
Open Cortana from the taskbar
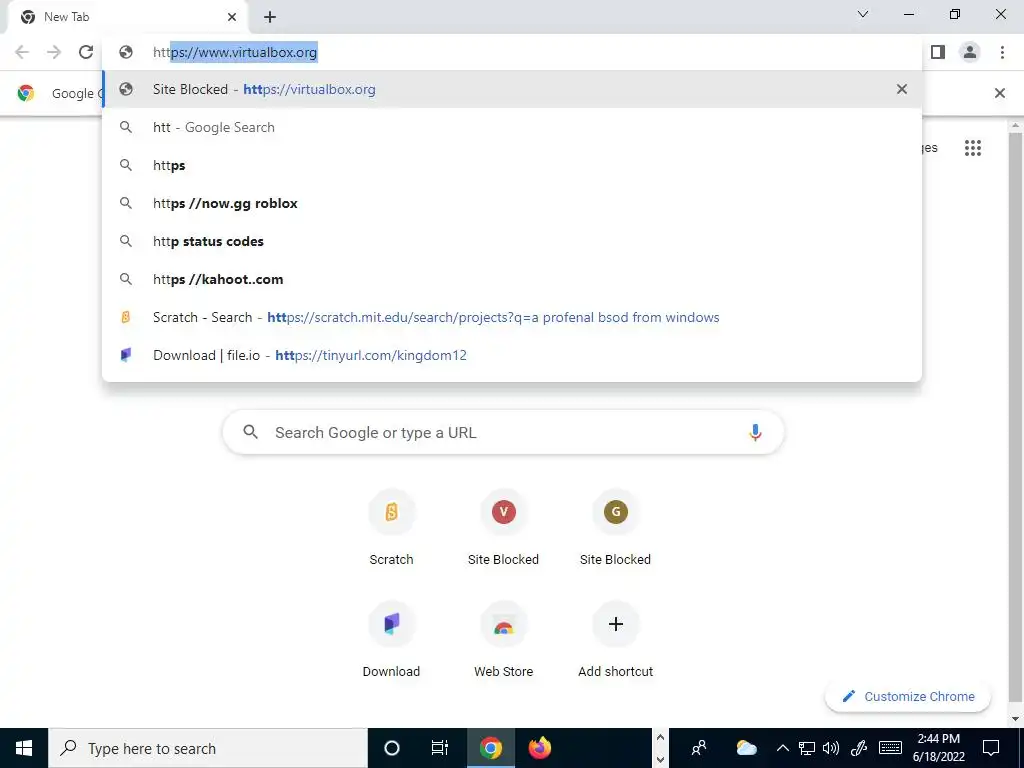point(391,748)
